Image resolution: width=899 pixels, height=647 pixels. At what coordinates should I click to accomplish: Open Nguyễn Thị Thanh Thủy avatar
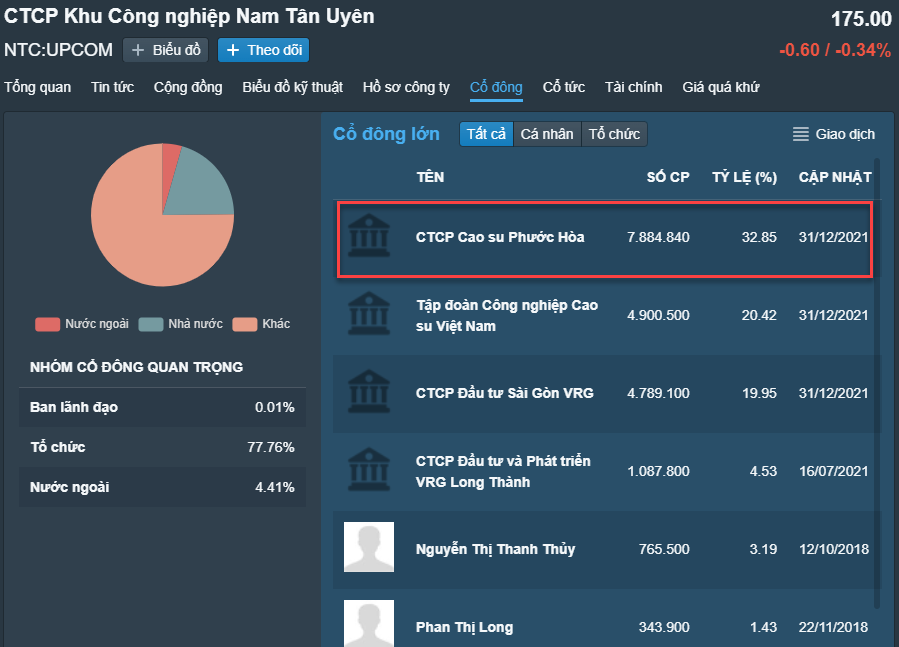(x=369, y=547)
